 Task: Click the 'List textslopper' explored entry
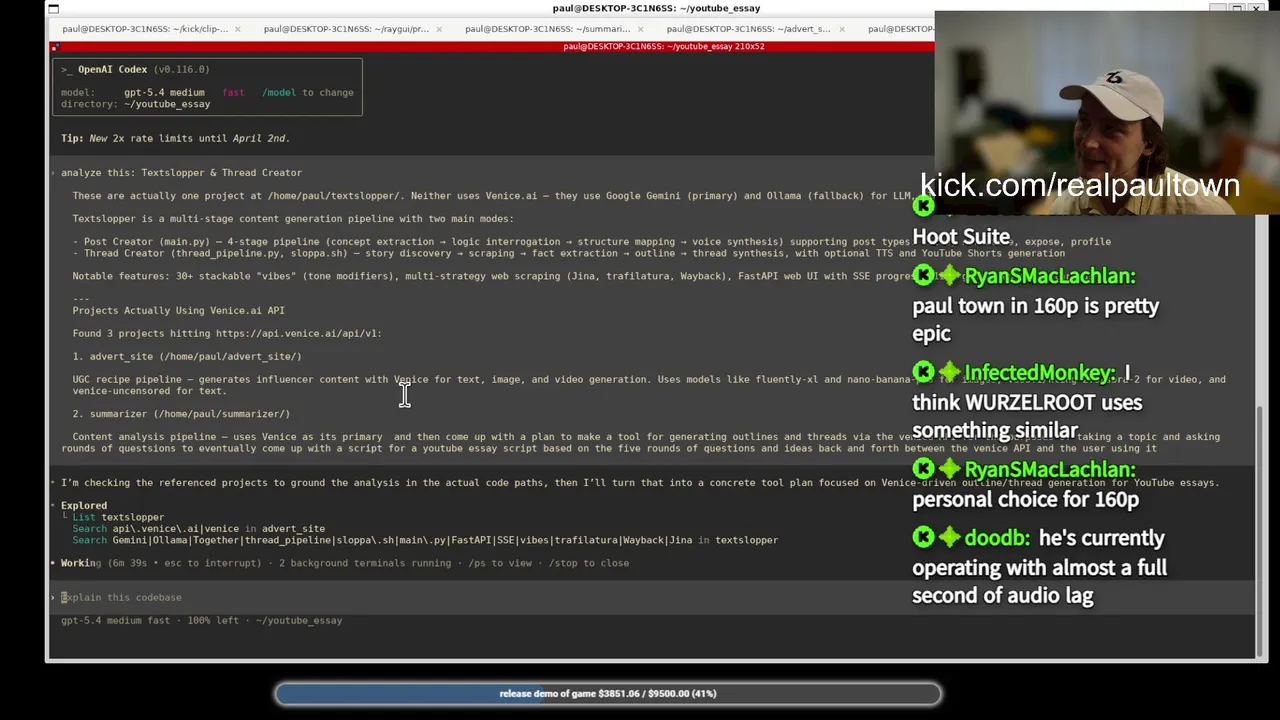[118, 517]
